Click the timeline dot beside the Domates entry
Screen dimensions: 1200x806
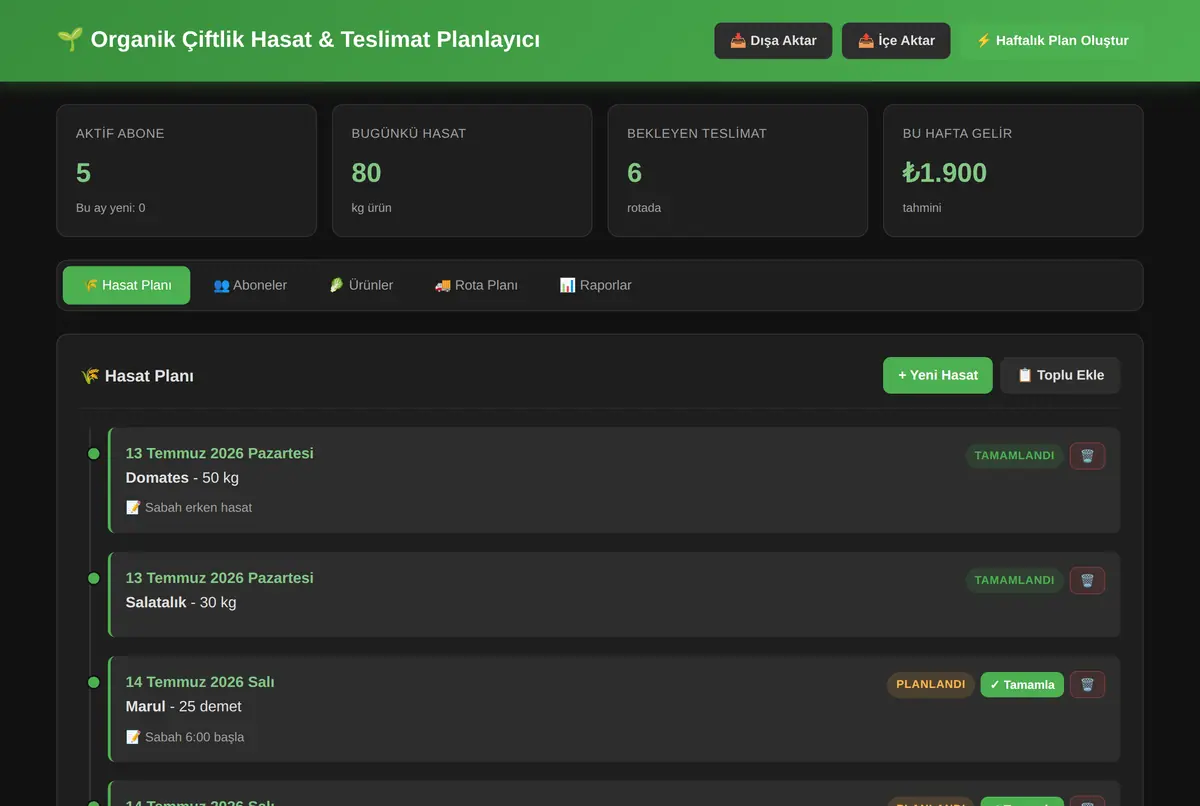94,454
